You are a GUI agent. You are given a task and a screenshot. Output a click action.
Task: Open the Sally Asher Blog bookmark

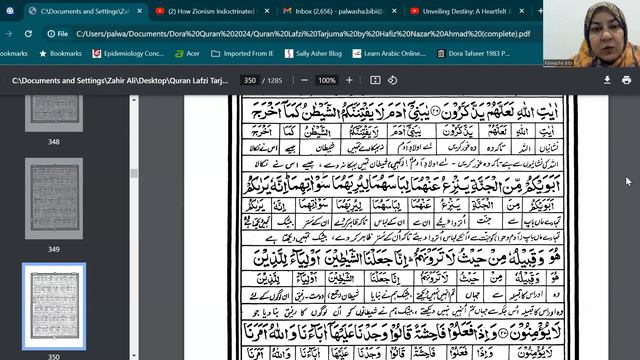pos(313,53)
